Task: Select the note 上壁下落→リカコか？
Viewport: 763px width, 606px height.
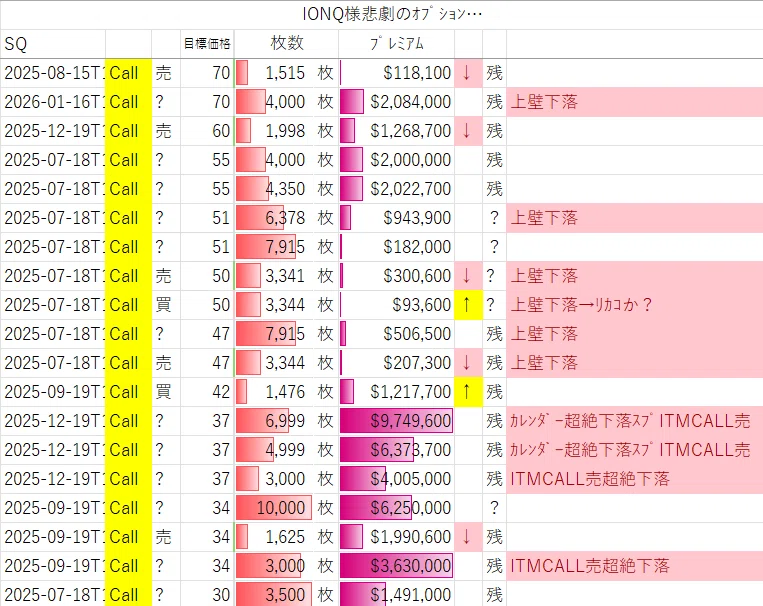Action: click(635, 305)
